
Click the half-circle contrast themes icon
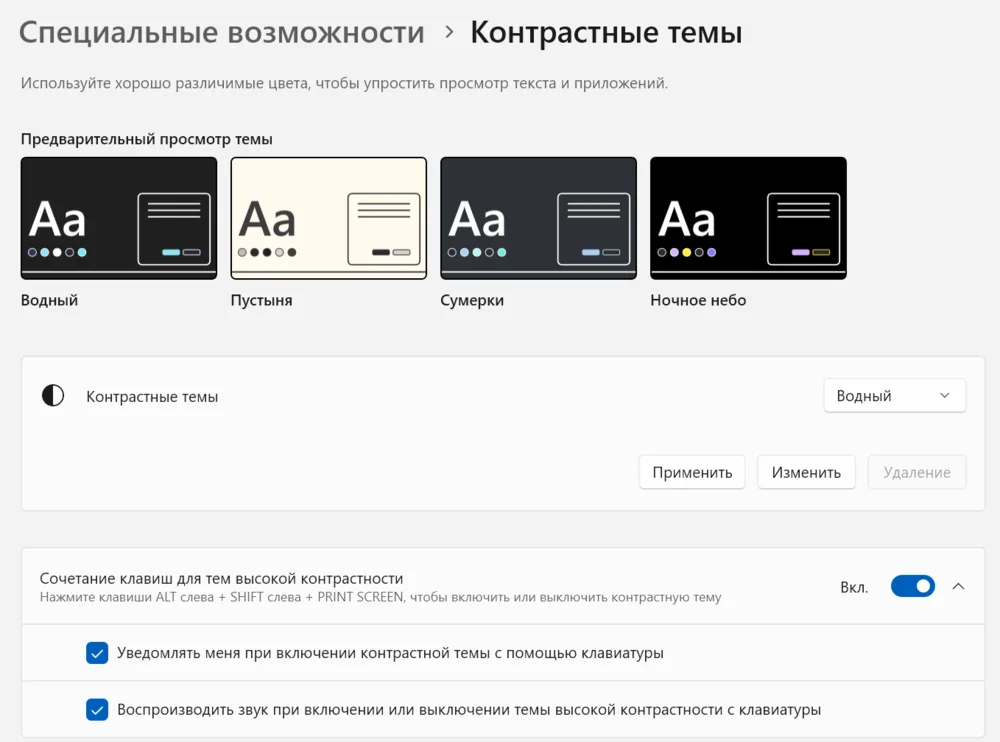coord(53,396)
